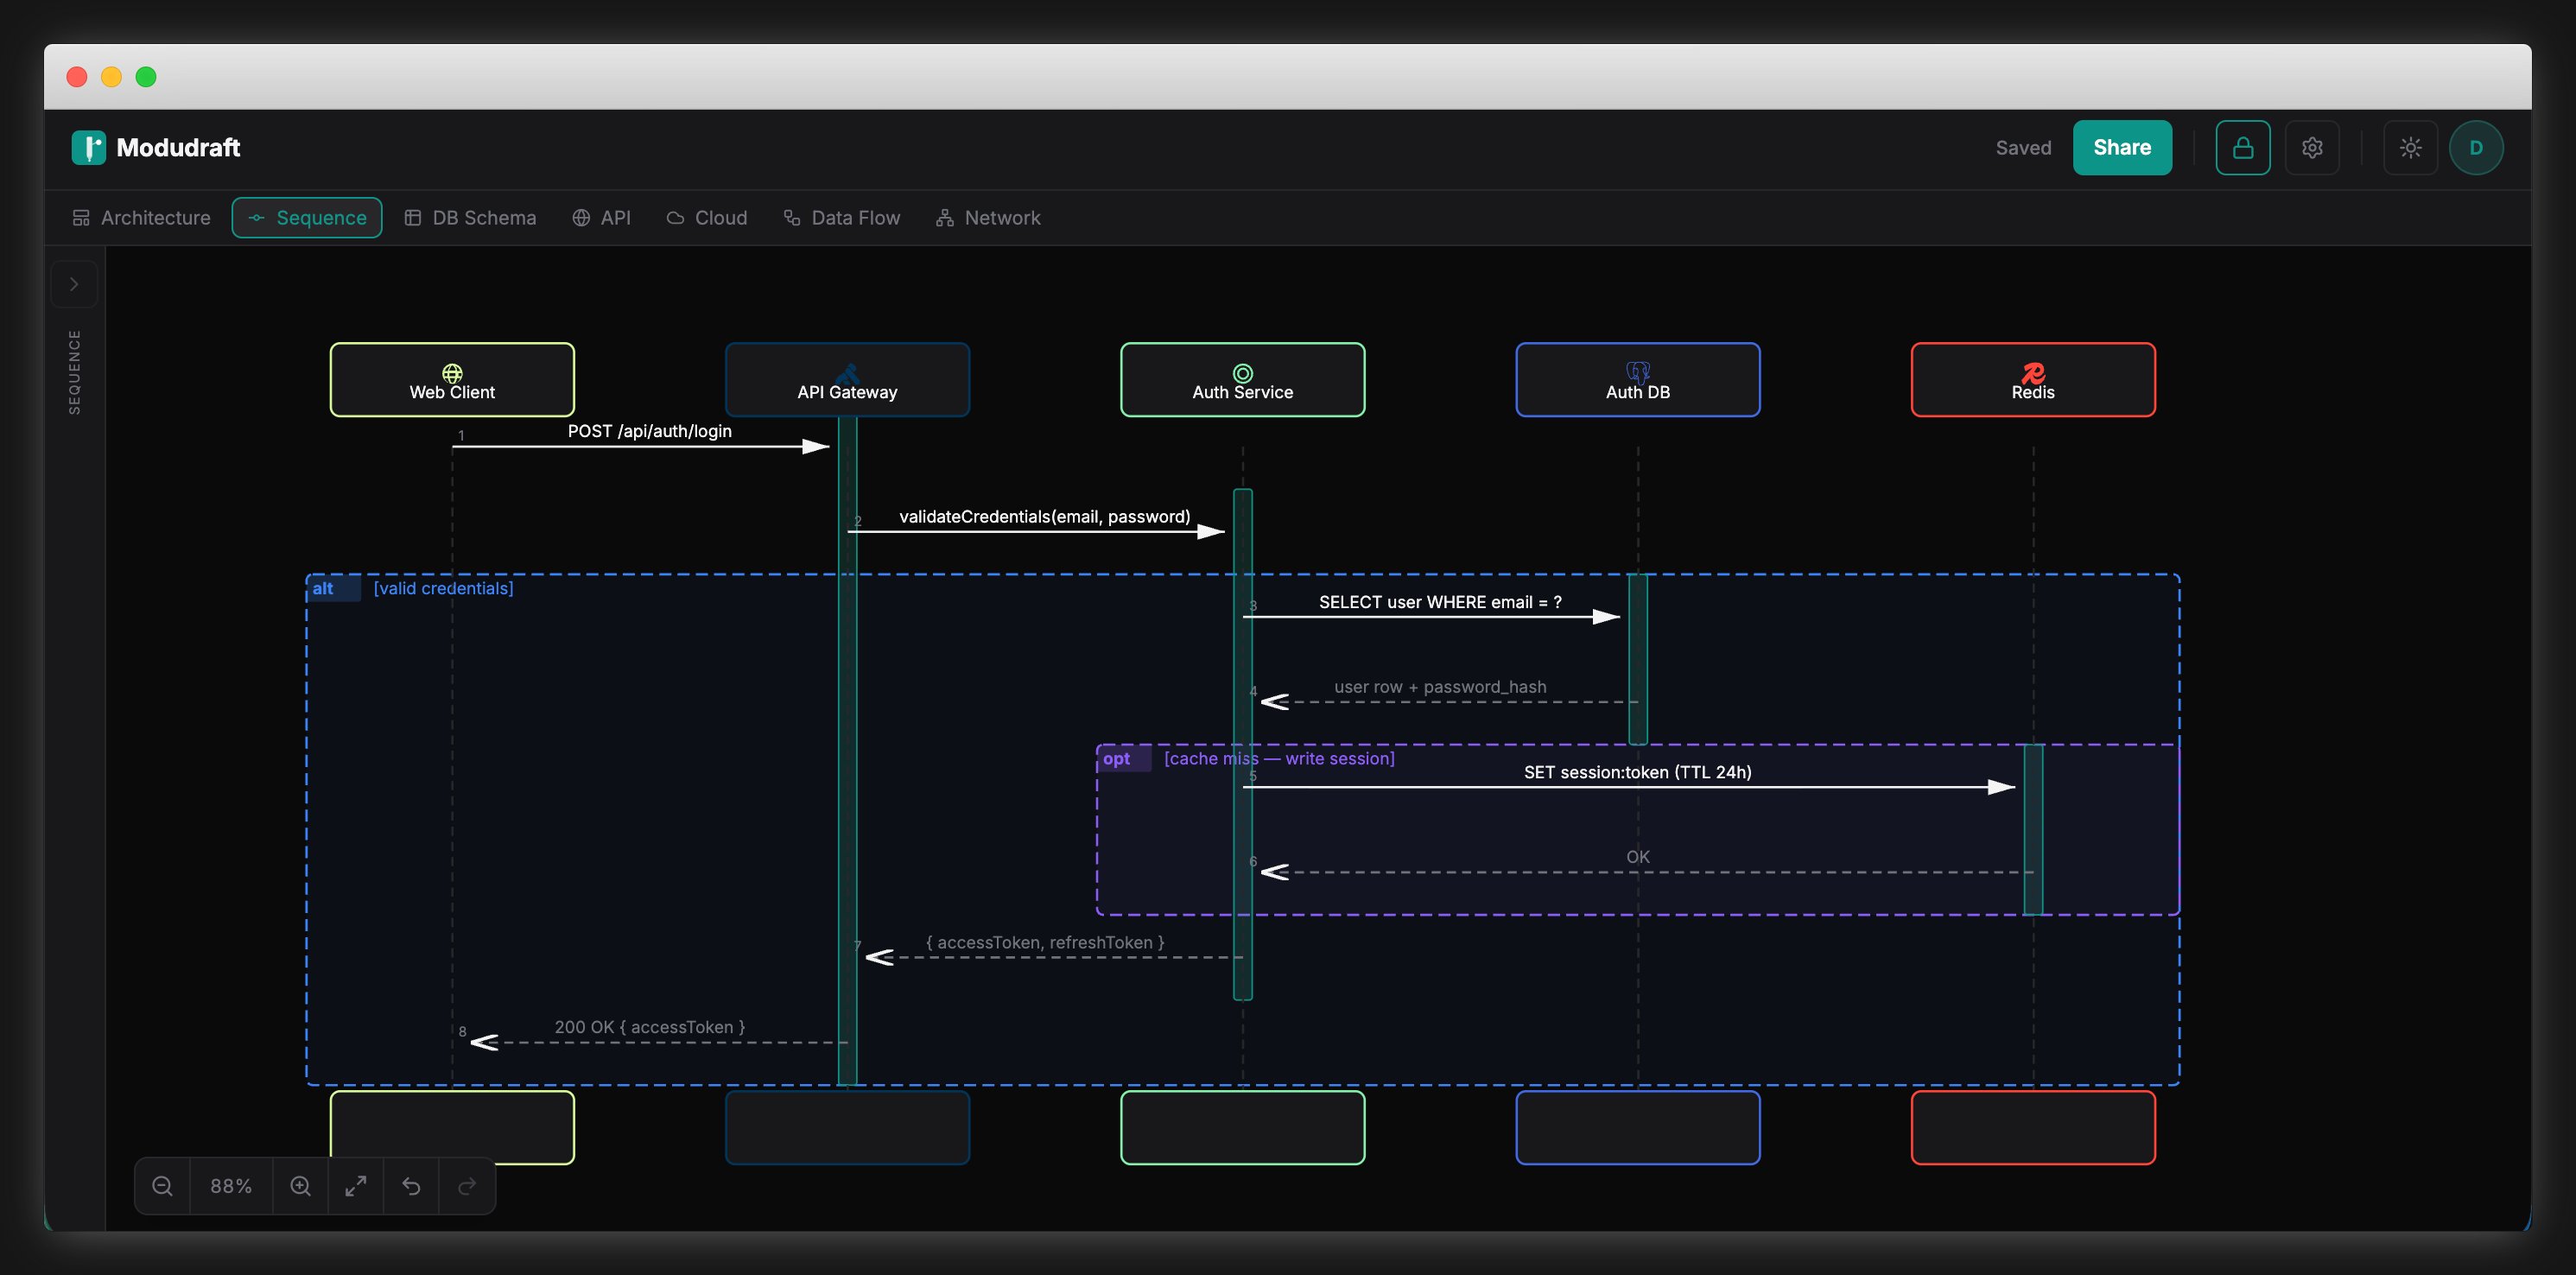Click [cache miss — write session] guard
2576x1275 pixels.
coord(1279,758)
